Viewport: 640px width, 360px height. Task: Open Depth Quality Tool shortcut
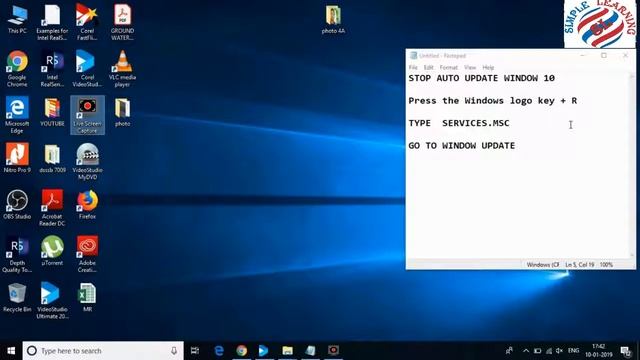click(17, 254)
